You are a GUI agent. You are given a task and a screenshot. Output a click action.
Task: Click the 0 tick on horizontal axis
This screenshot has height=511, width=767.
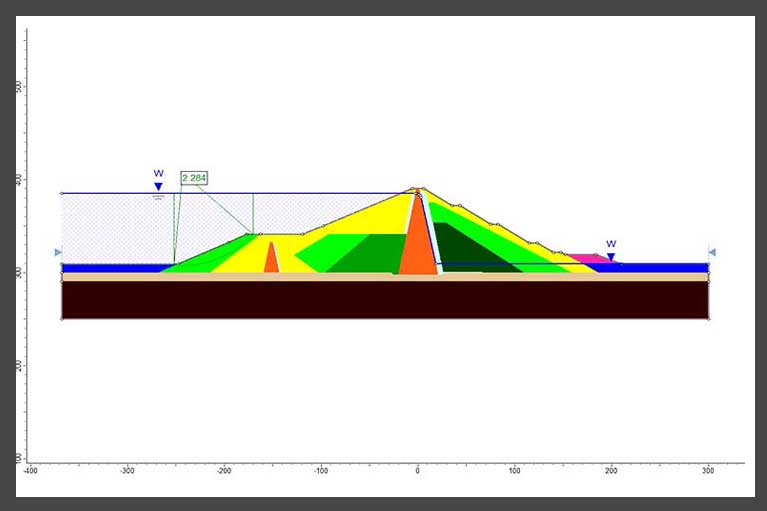coord(417,468)
